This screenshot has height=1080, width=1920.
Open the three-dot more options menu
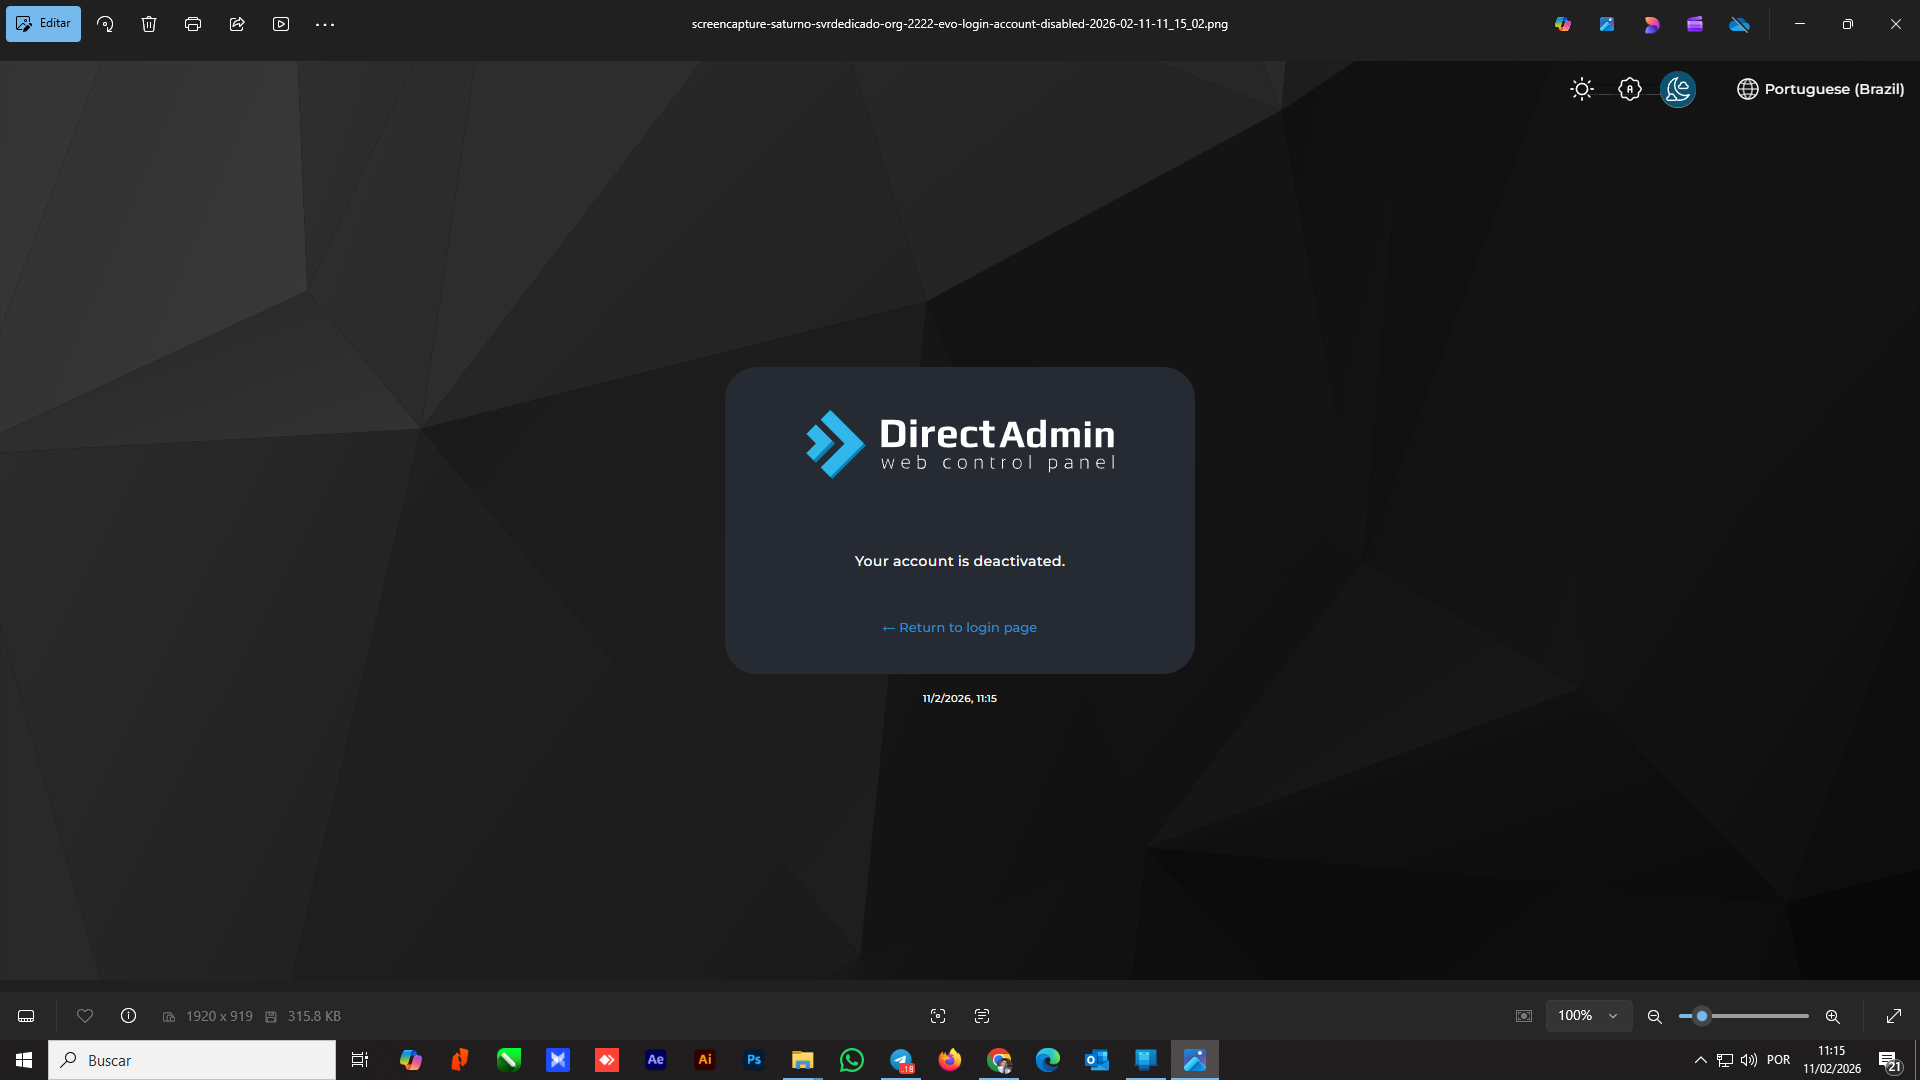[325, 24]
